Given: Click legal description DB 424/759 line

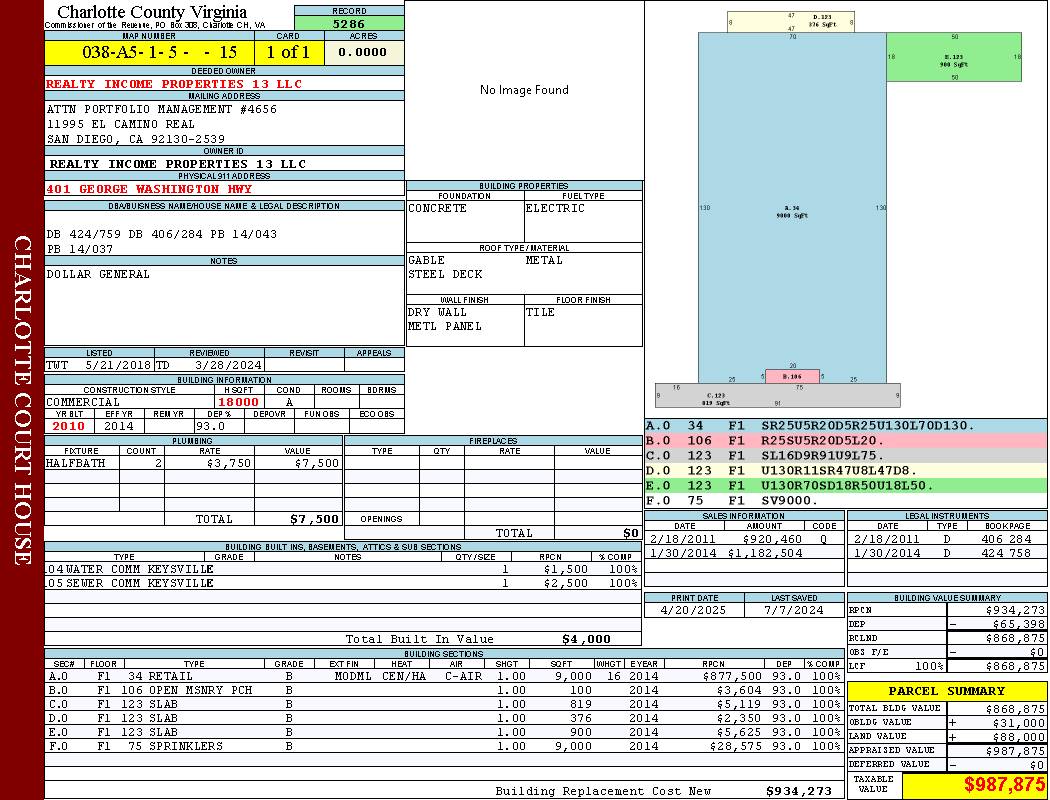Looking at the screenshot, I should point(161,234).
